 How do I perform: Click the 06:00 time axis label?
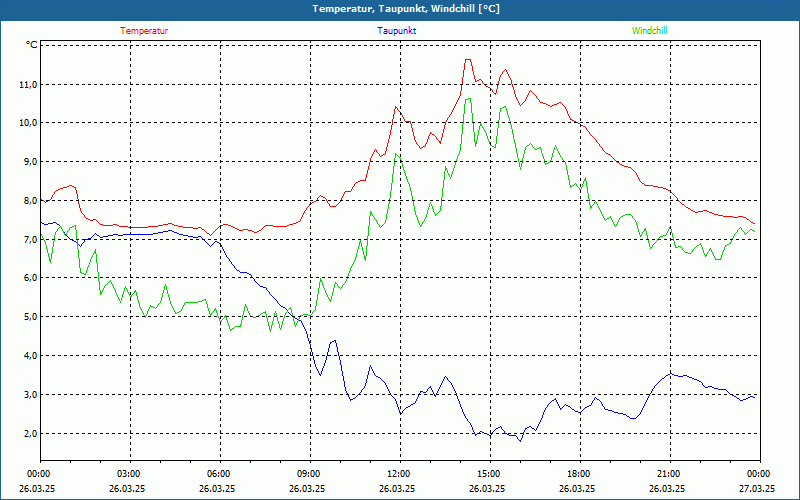coord(220,474)
